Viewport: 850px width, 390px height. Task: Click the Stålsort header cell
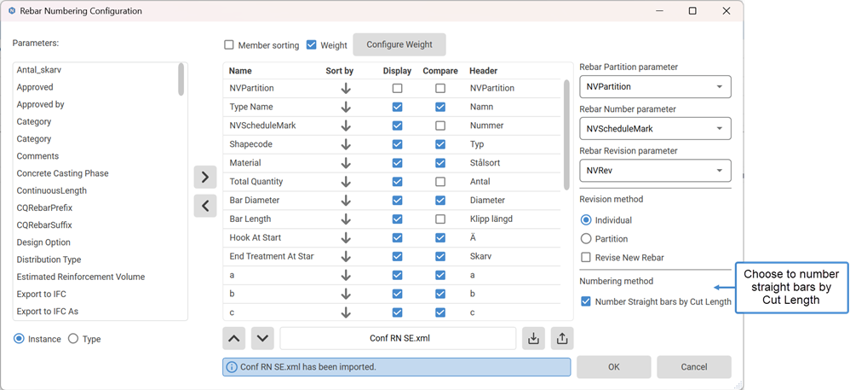click(x=485, y=163)
